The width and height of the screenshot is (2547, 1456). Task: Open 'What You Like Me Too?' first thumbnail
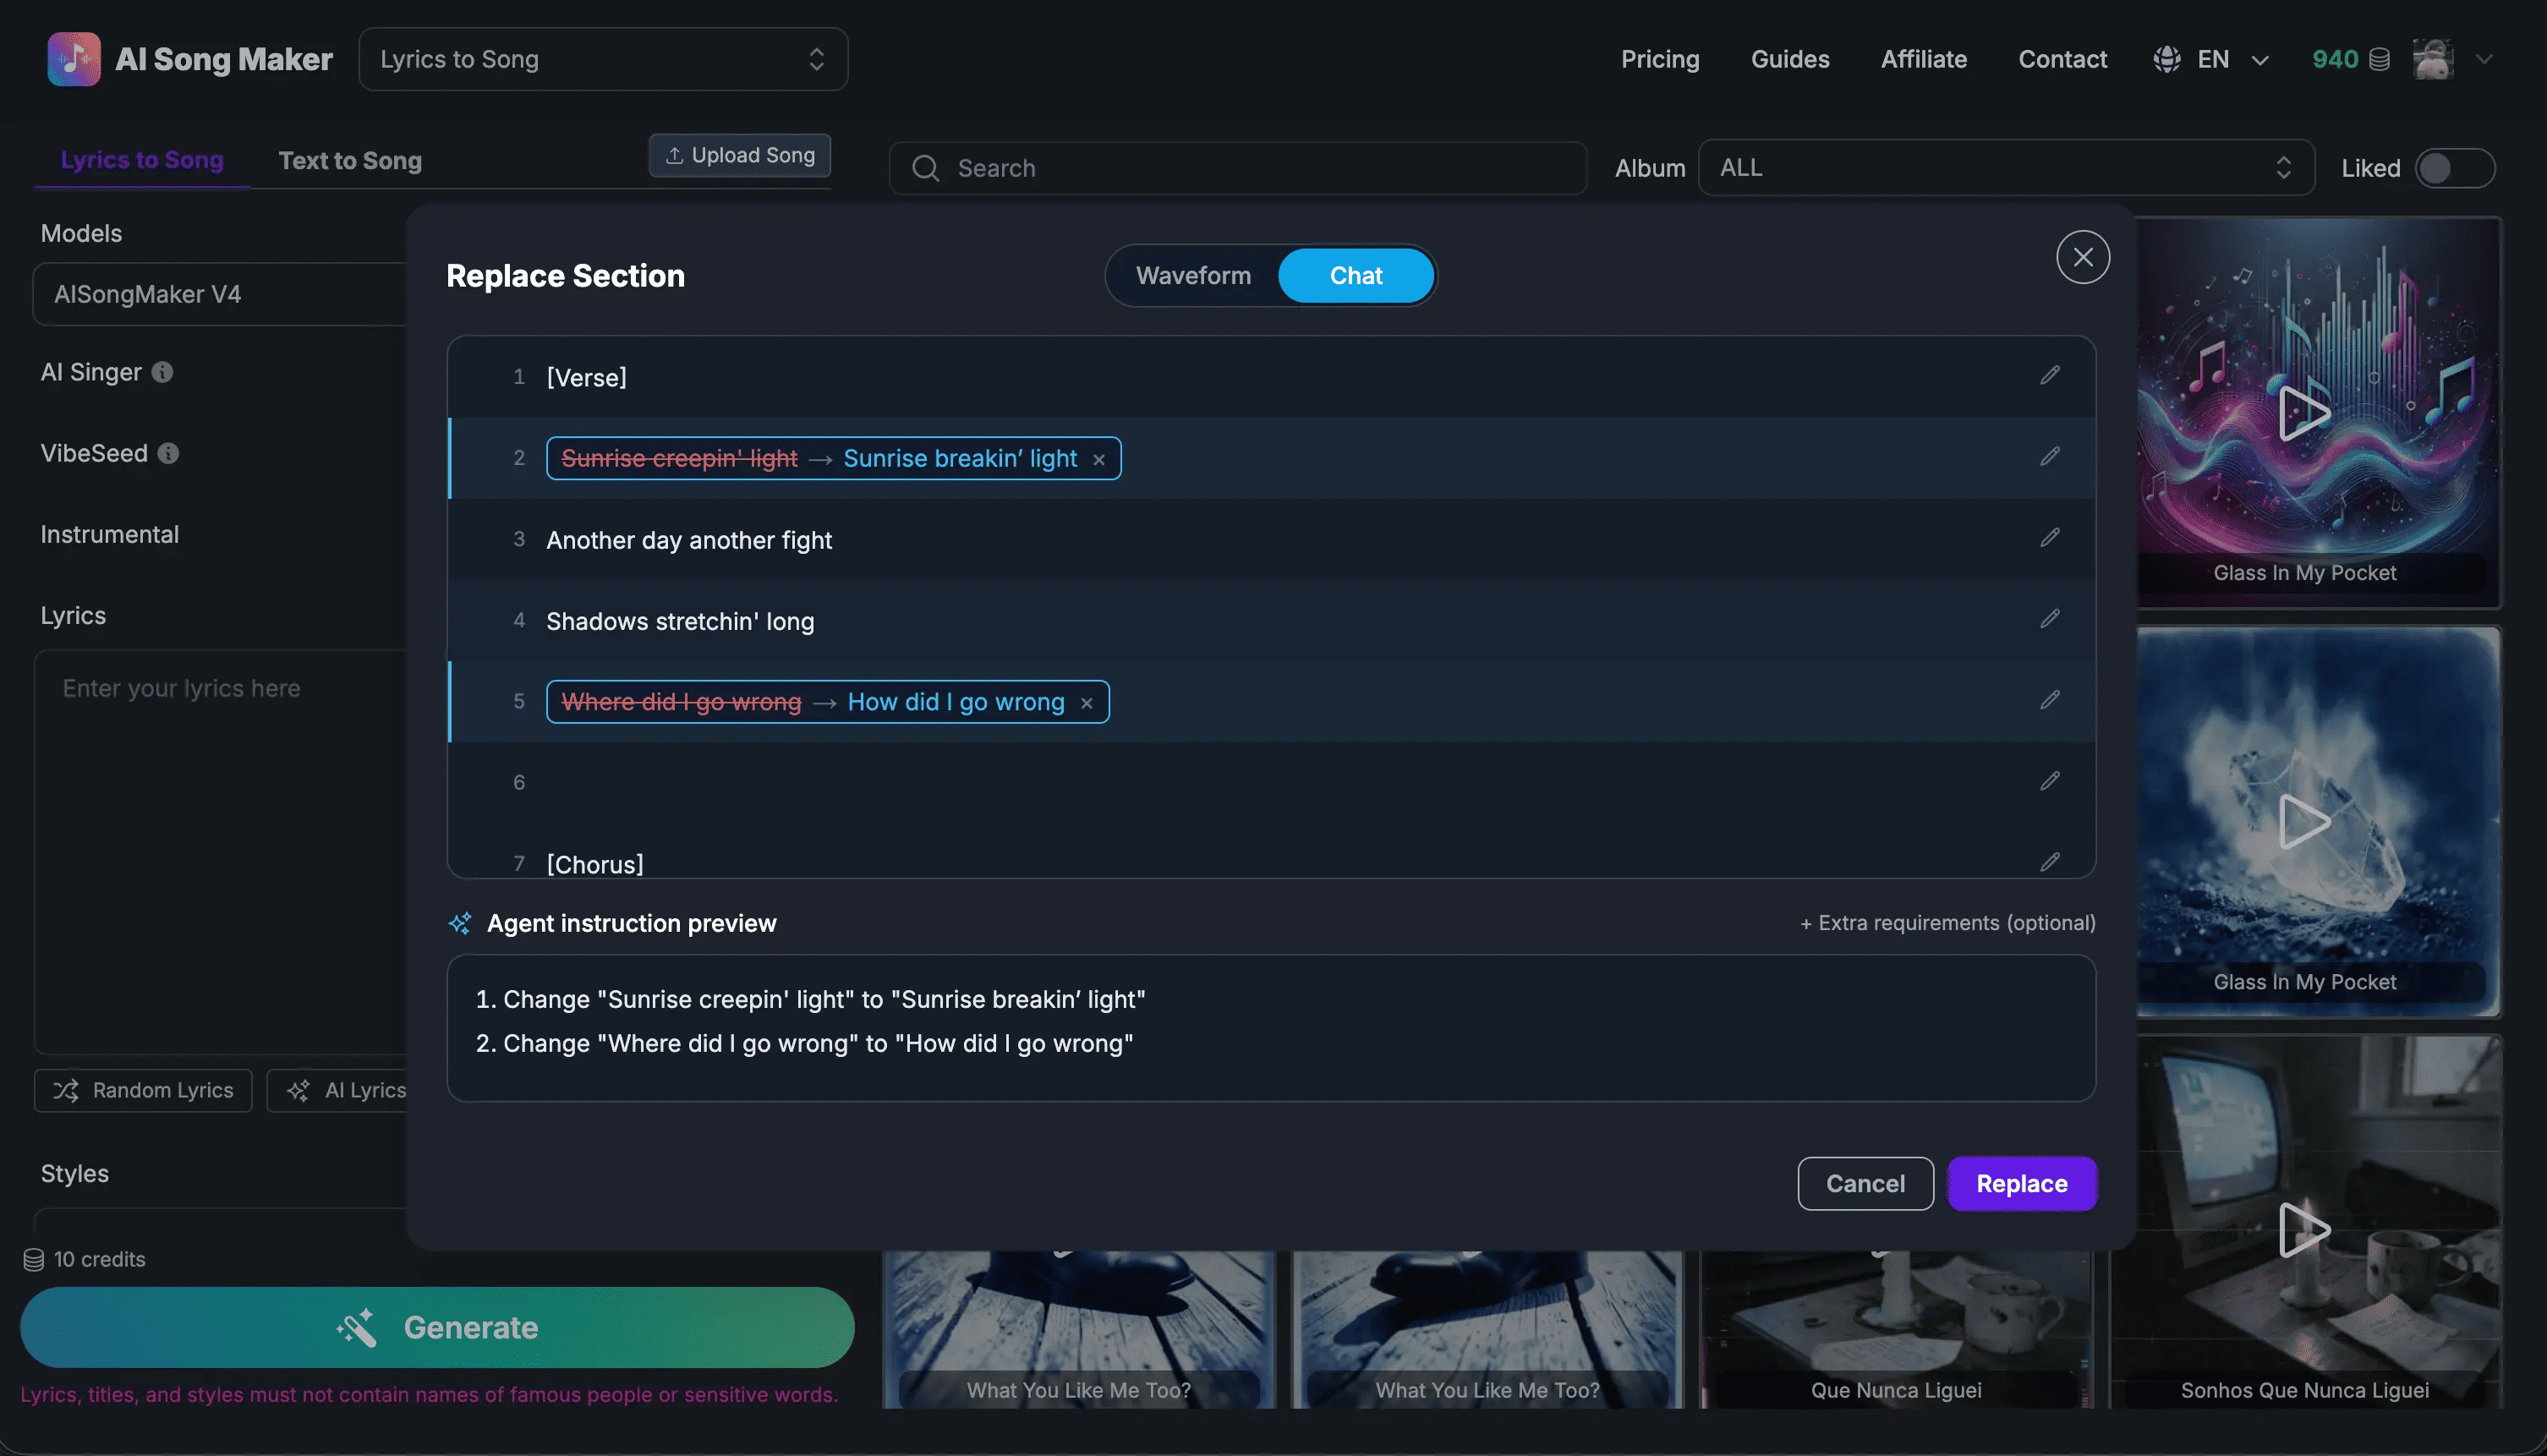[1079, 1328]
